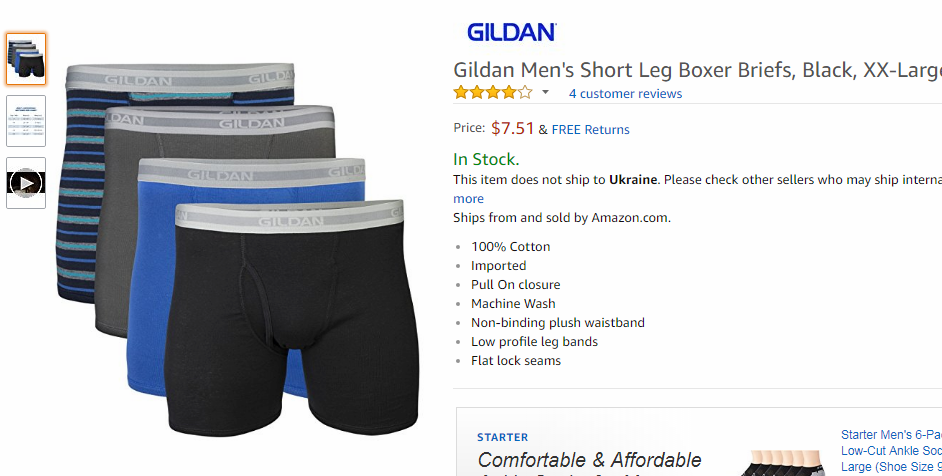Open the size chart thumbnail image
The image size is (942, 476).
click(26, 121)
